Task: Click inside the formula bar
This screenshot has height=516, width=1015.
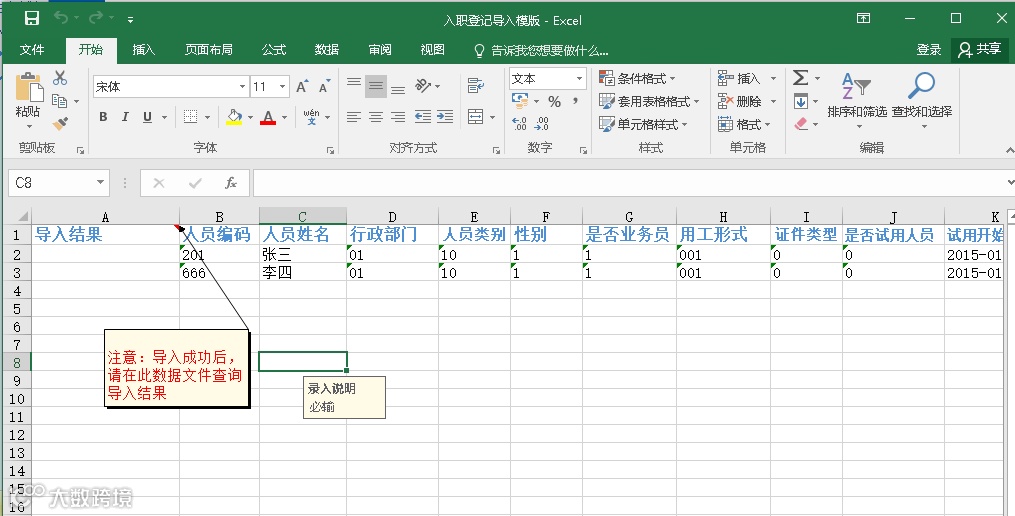Action: (x=628, y=183)
